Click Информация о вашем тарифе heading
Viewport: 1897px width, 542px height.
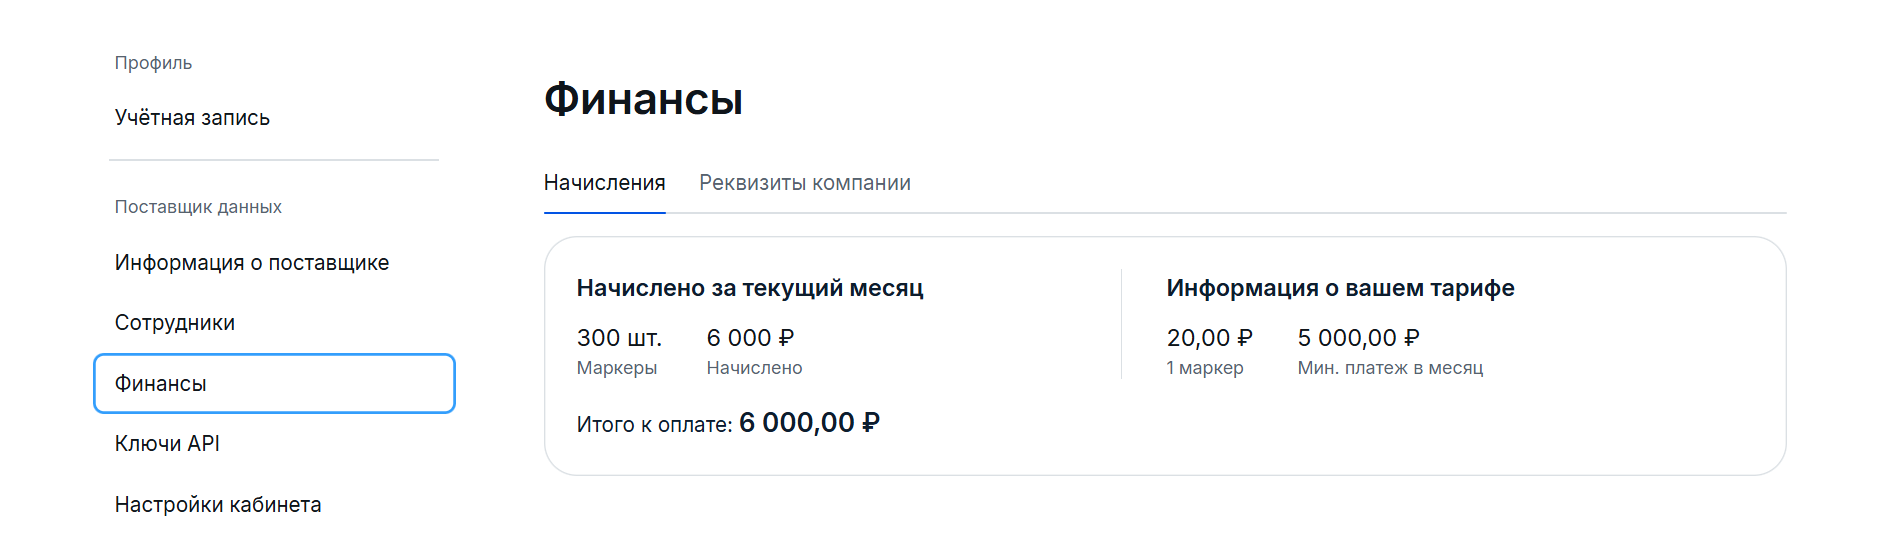[1340, 288]
